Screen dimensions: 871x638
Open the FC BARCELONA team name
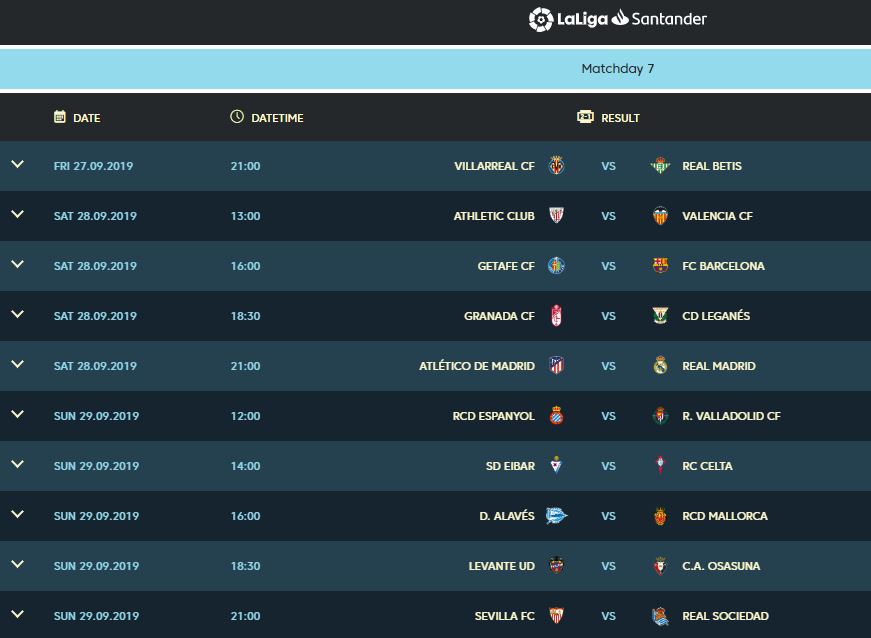[723, 266]
